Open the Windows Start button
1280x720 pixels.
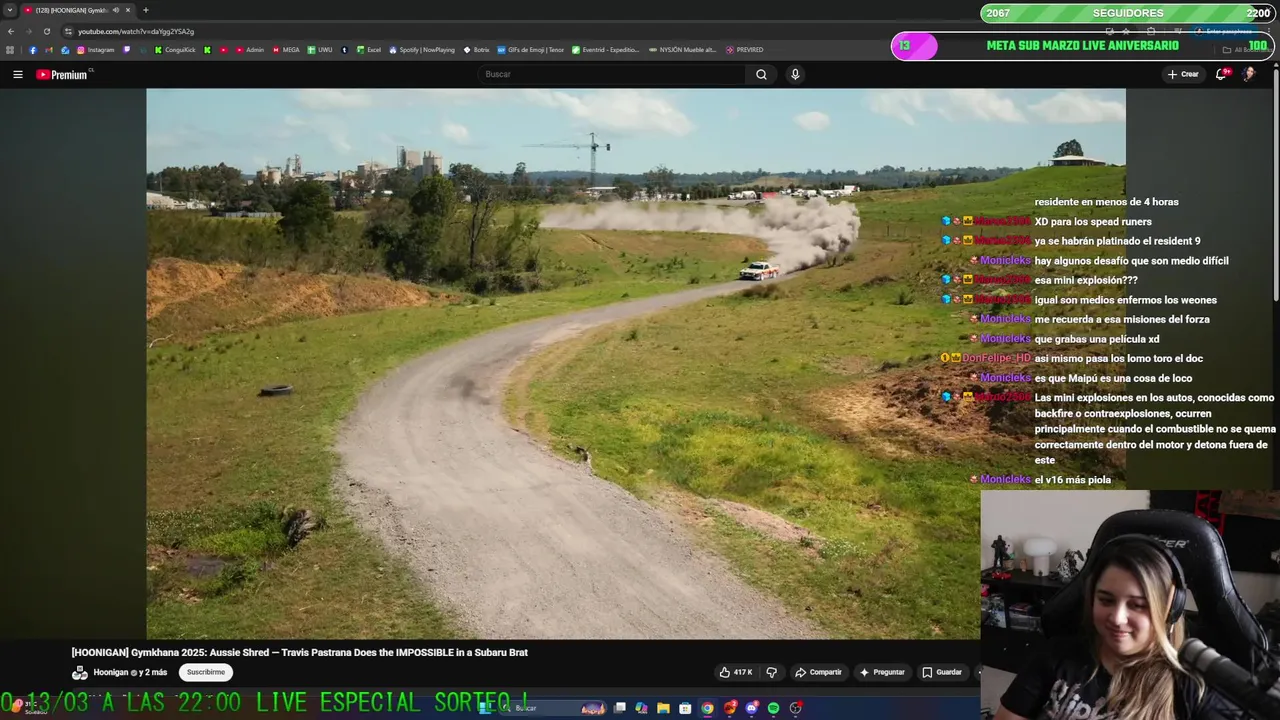(486, 708)
